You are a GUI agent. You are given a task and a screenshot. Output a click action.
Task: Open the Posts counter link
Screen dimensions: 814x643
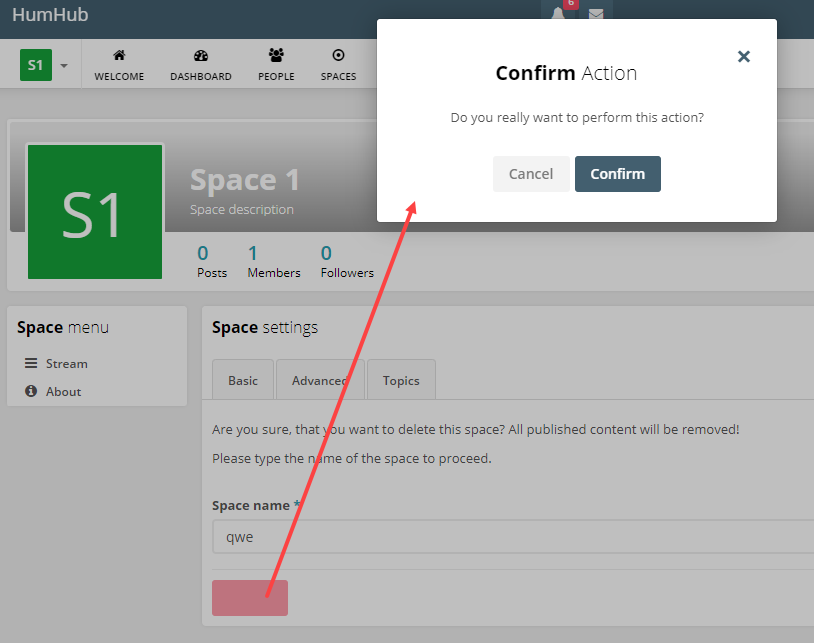click(x=212, y=262)
